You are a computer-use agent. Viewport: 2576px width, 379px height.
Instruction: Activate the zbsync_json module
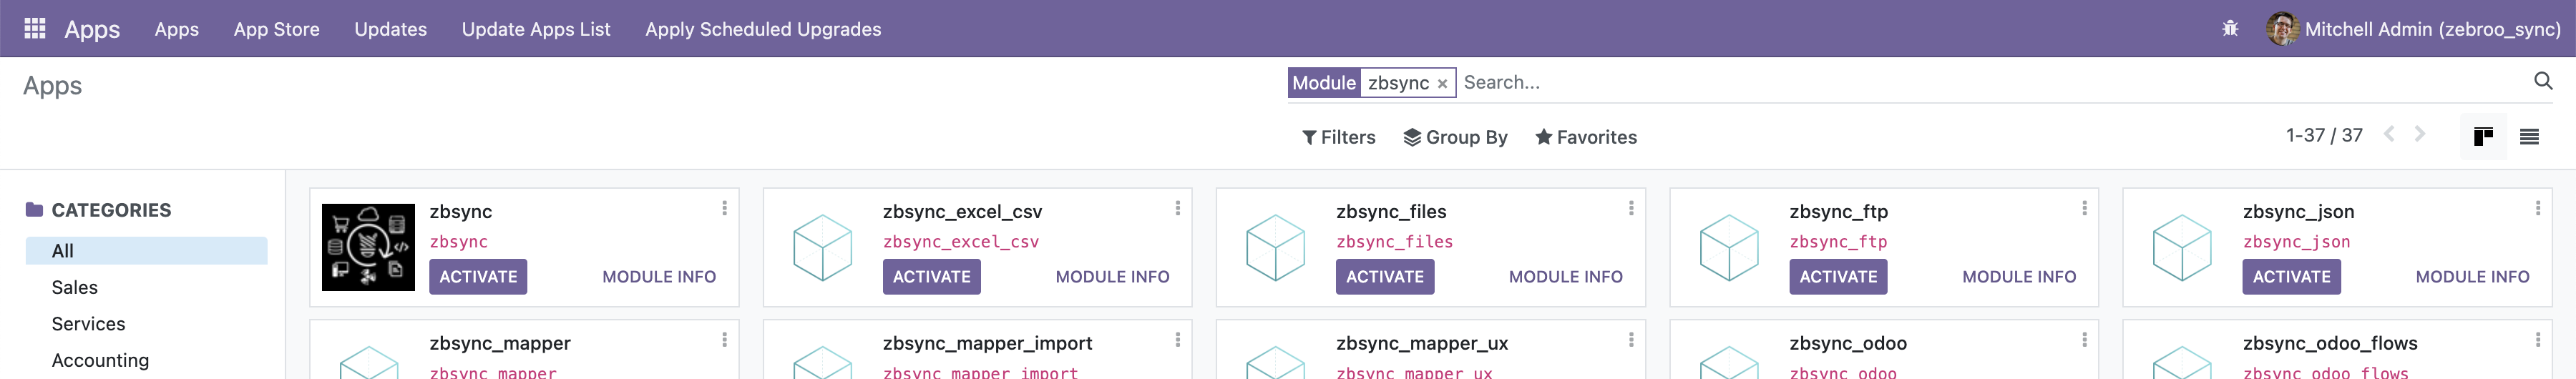point(2292,277)
